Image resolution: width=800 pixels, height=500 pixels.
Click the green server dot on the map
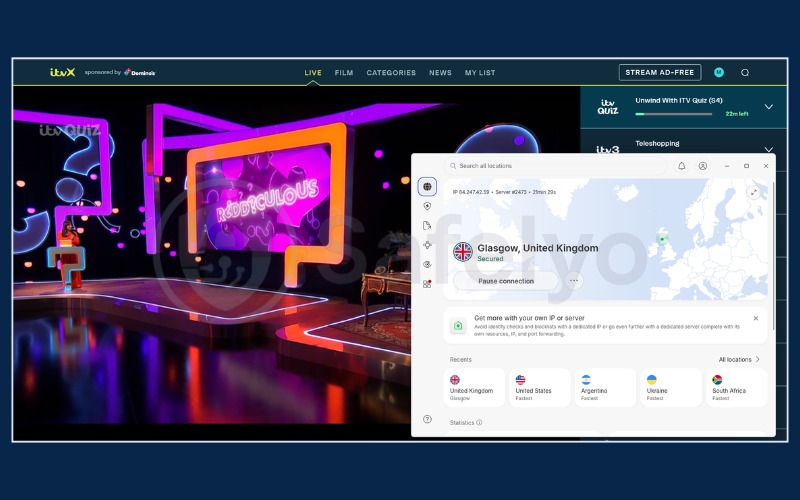point(662,239)
